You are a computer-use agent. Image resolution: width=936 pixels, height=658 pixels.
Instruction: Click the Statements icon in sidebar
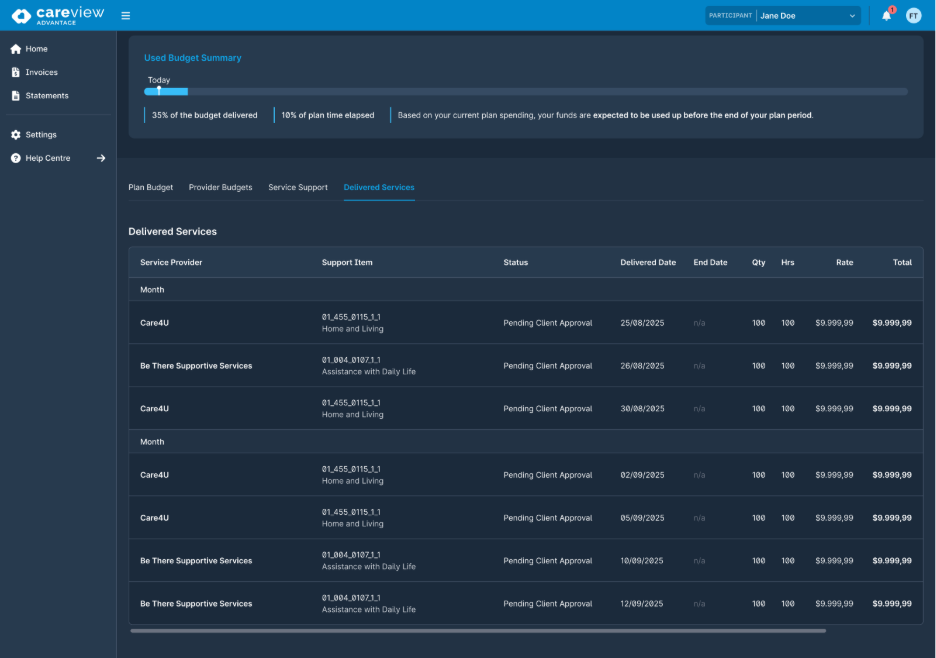(16, 96)
